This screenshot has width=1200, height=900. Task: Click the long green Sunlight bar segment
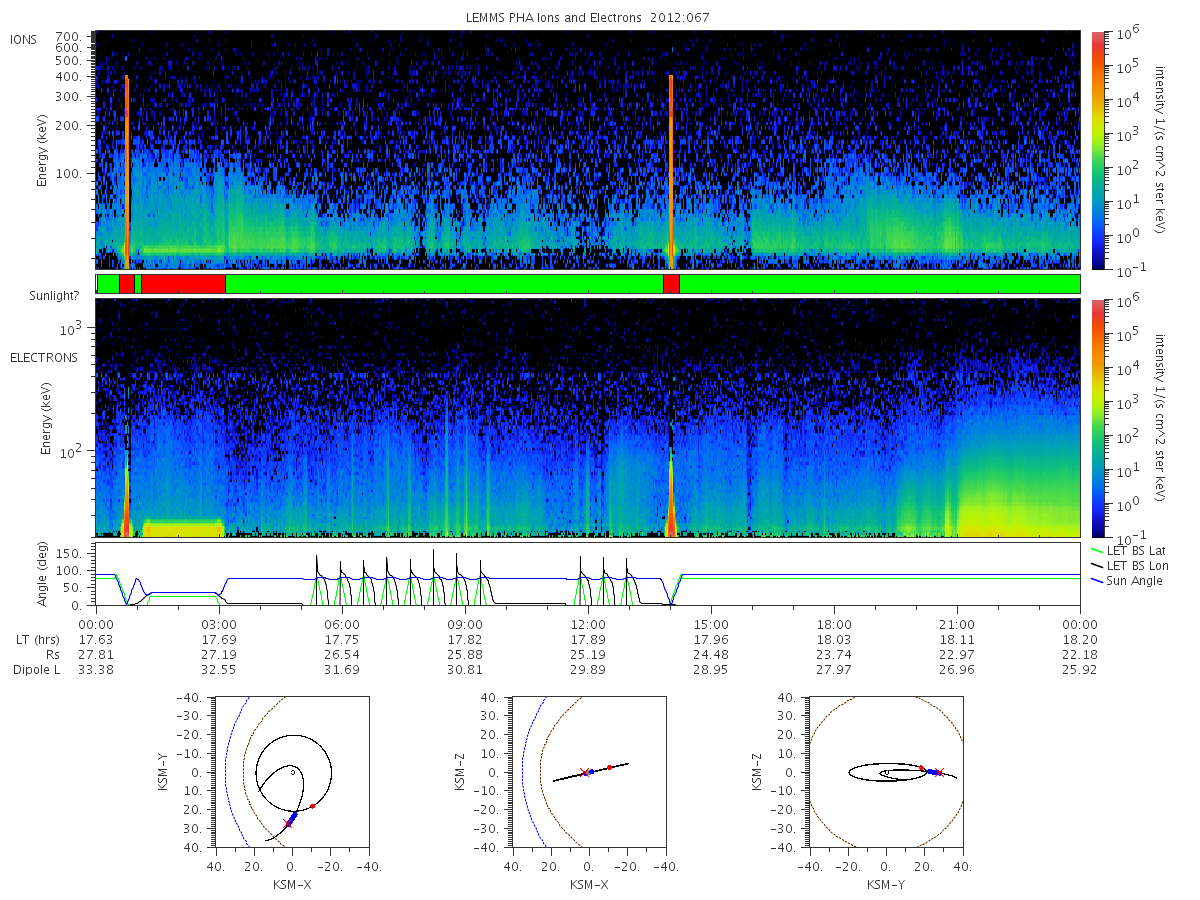[x=444, y=284]
